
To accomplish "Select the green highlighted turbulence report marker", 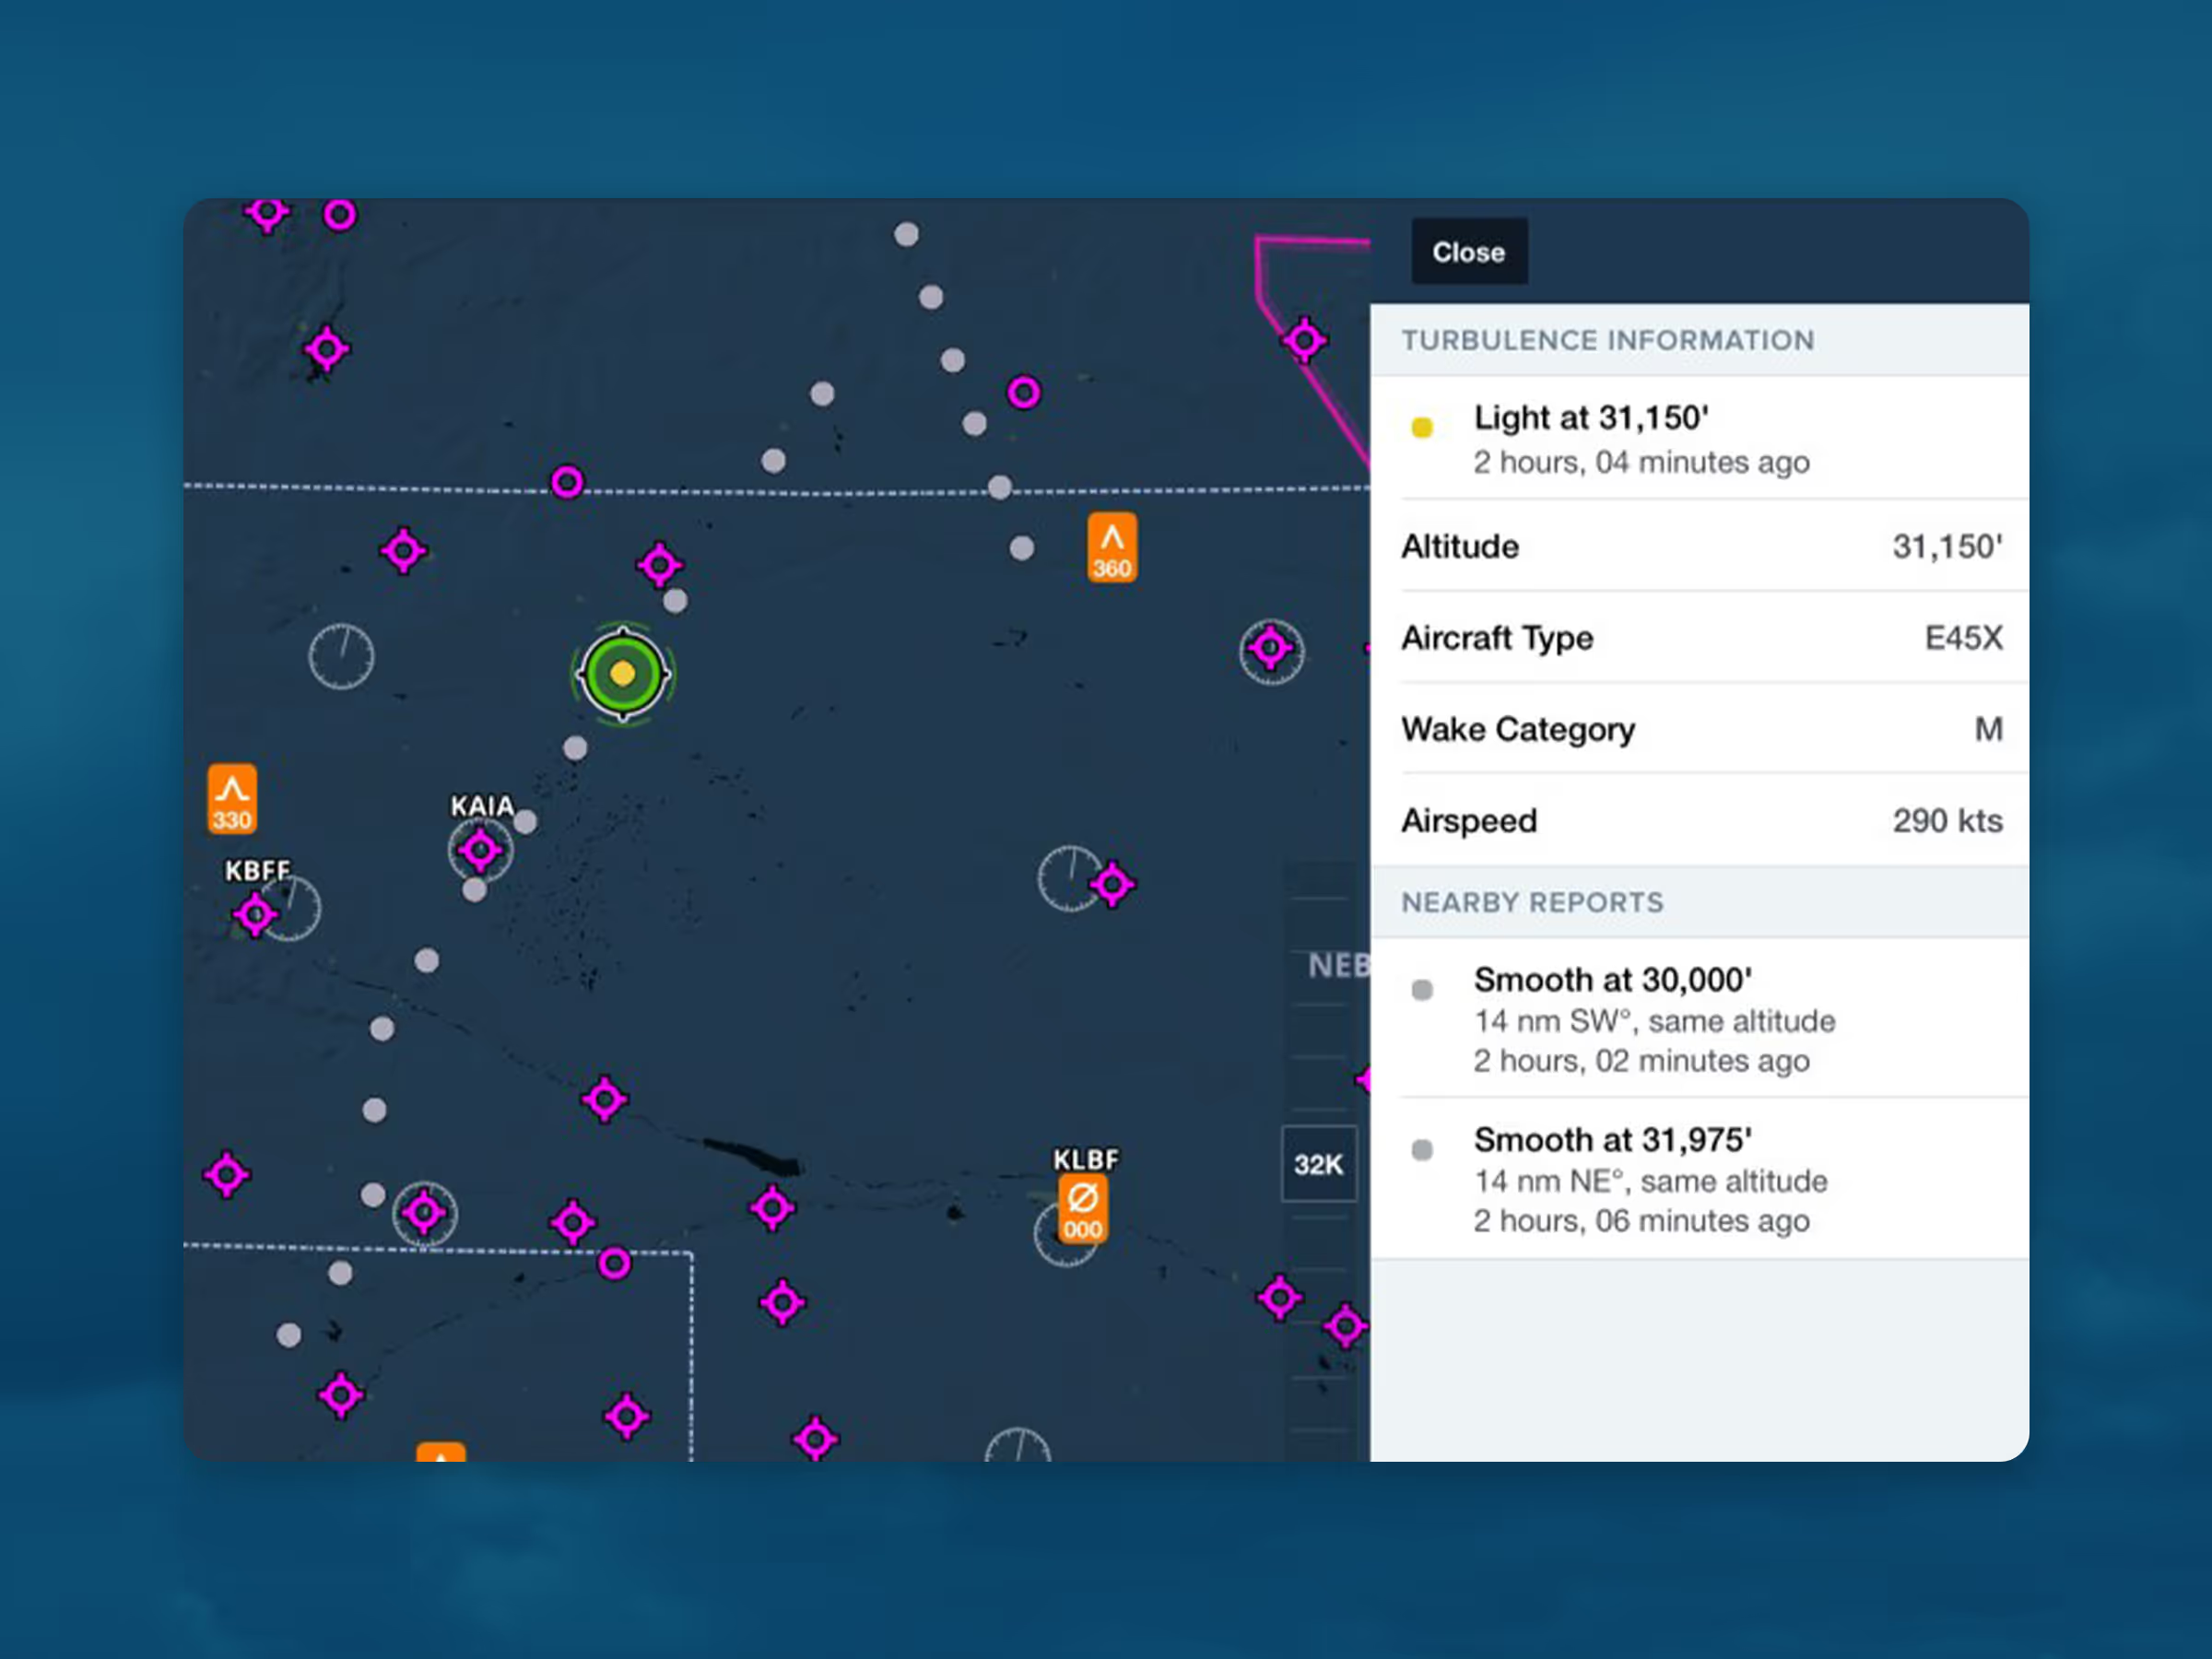I will (x=622, y=674).
